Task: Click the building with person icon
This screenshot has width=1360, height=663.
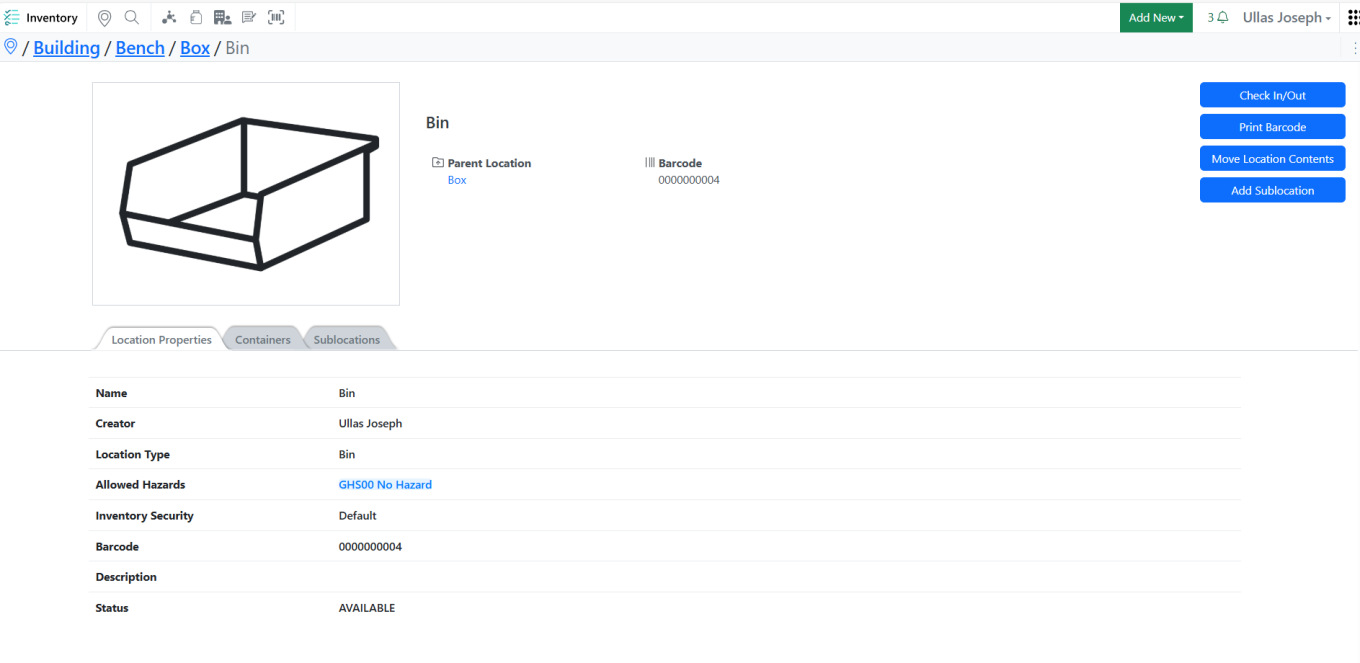Action: (222, 17)
